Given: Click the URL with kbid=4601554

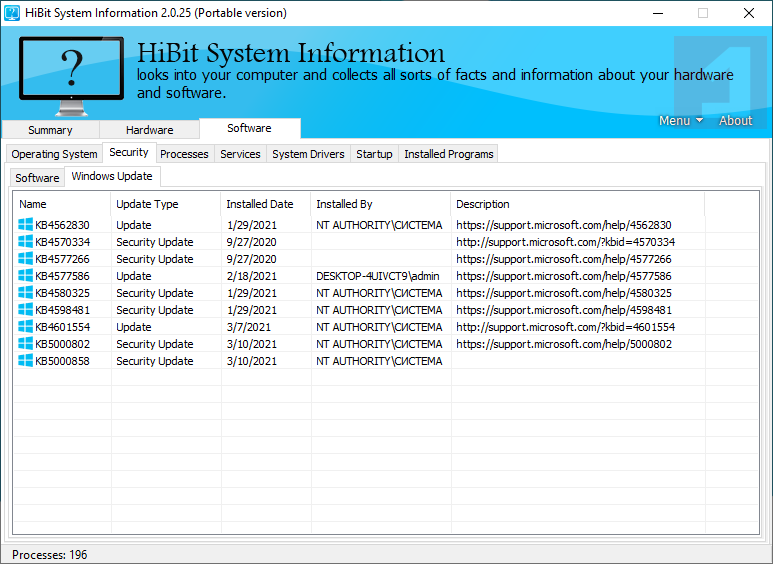Looking at the screenshot, I should point(565,327).
